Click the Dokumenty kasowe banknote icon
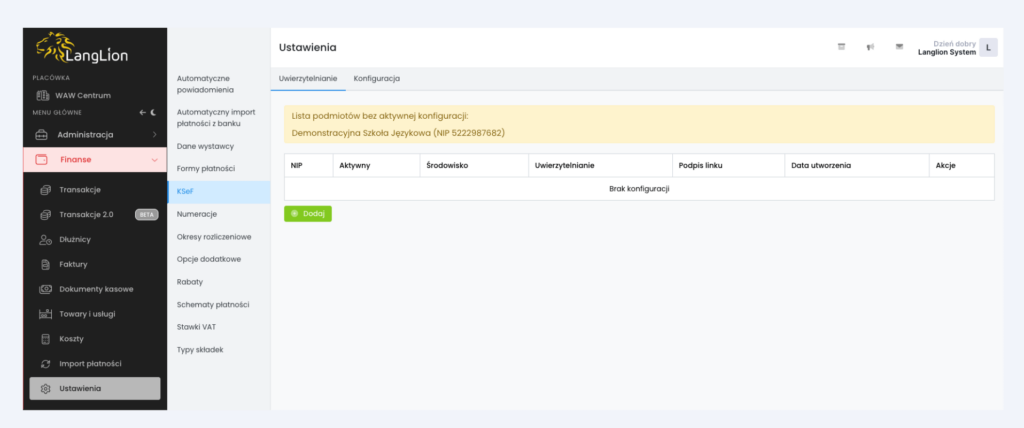 (46, 289)
